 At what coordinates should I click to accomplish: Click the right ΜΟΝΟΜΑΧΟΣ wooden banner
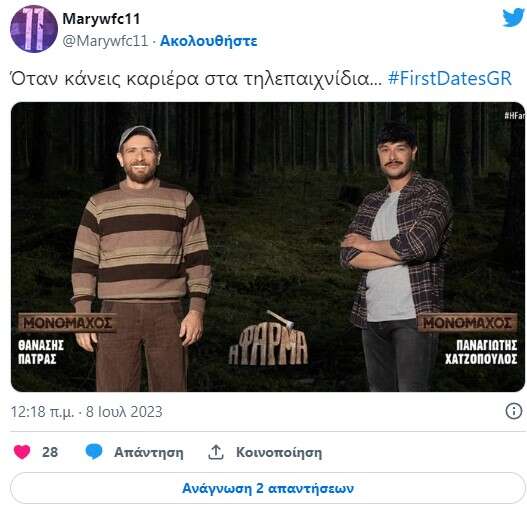point(467,323)
